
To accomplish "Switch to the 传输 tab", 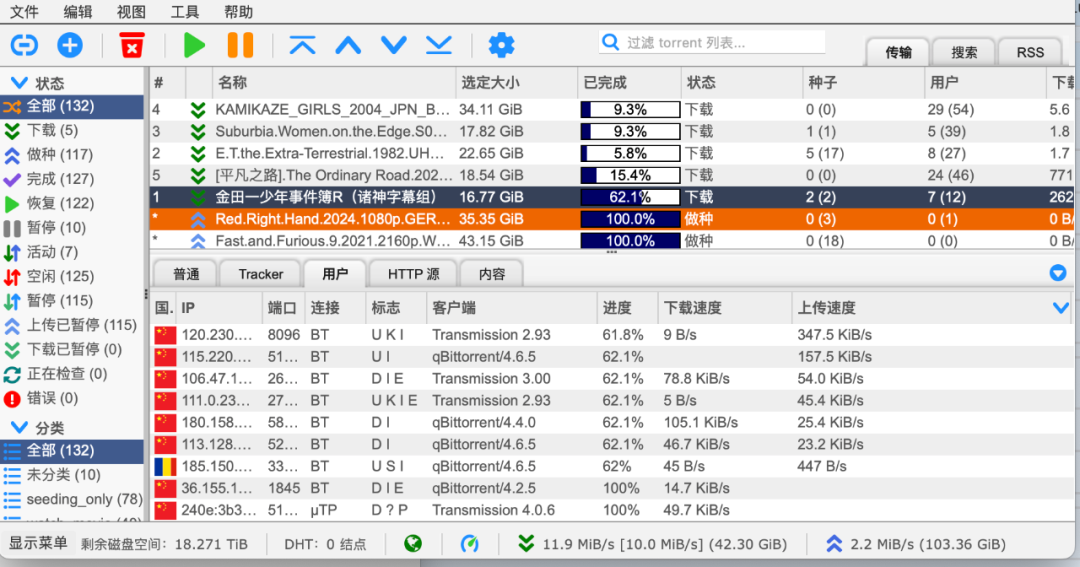I will 898,53.
